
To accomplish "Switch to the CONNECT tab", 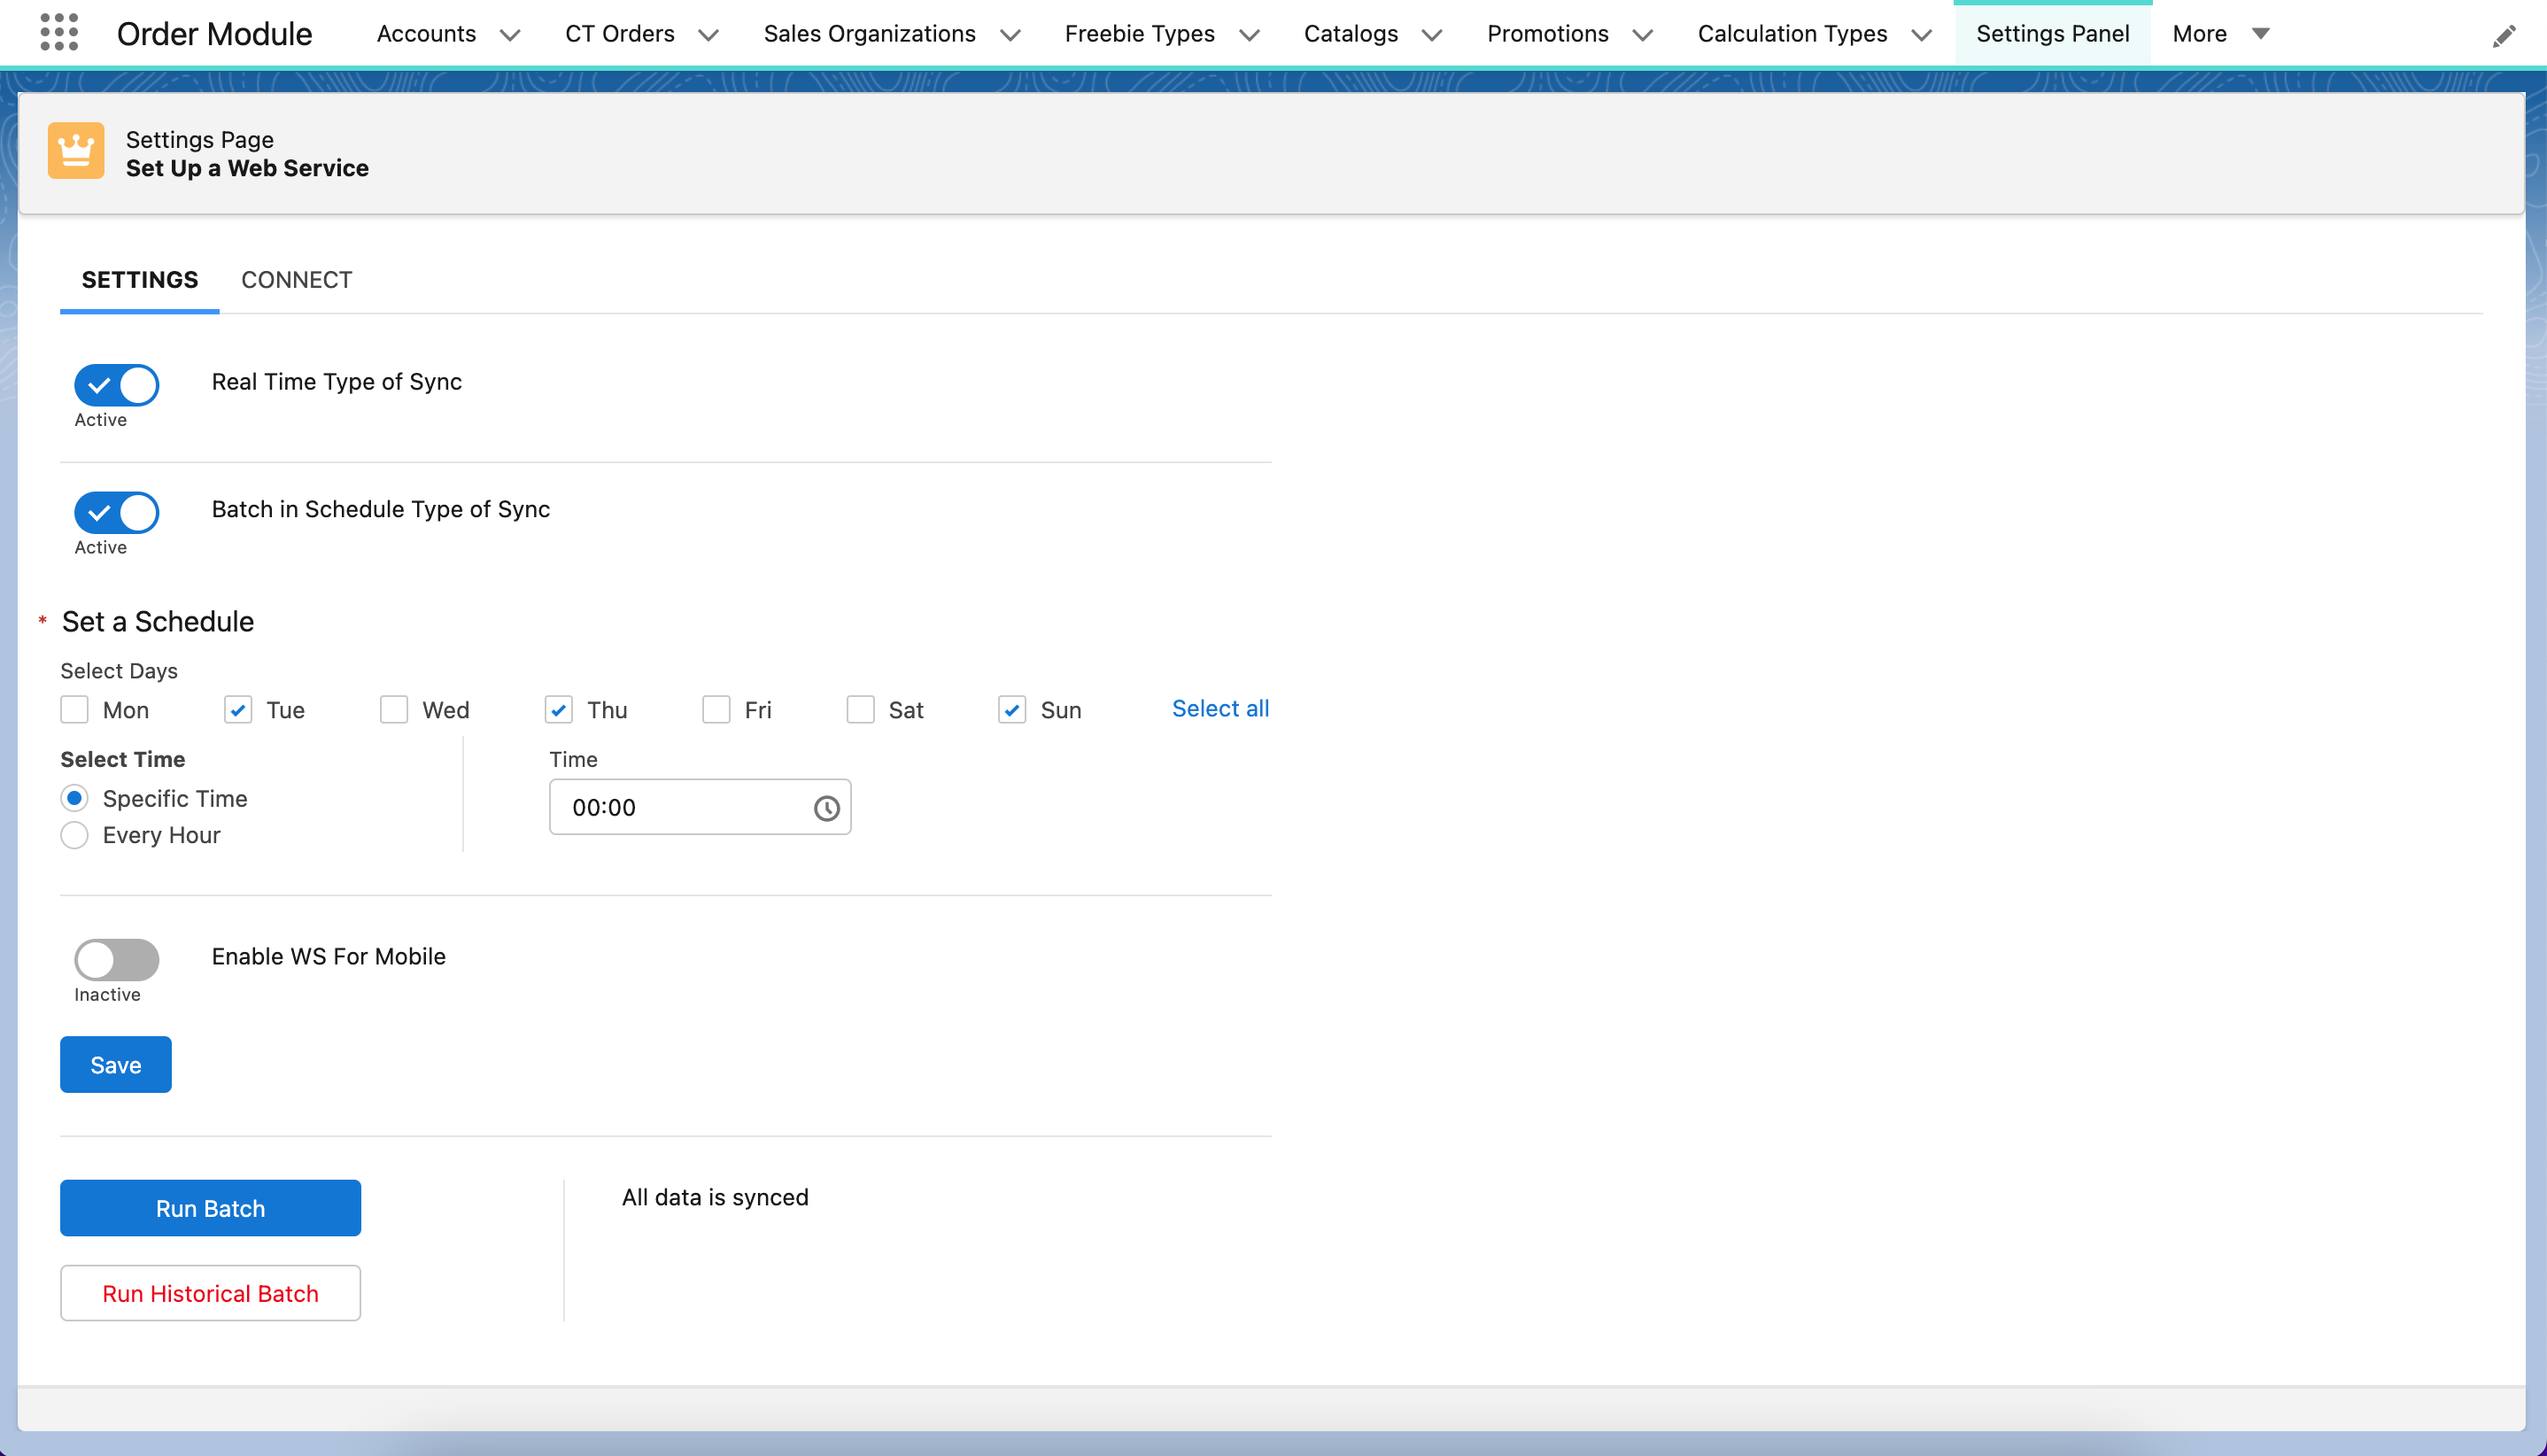I will click(x=296, y=280).
